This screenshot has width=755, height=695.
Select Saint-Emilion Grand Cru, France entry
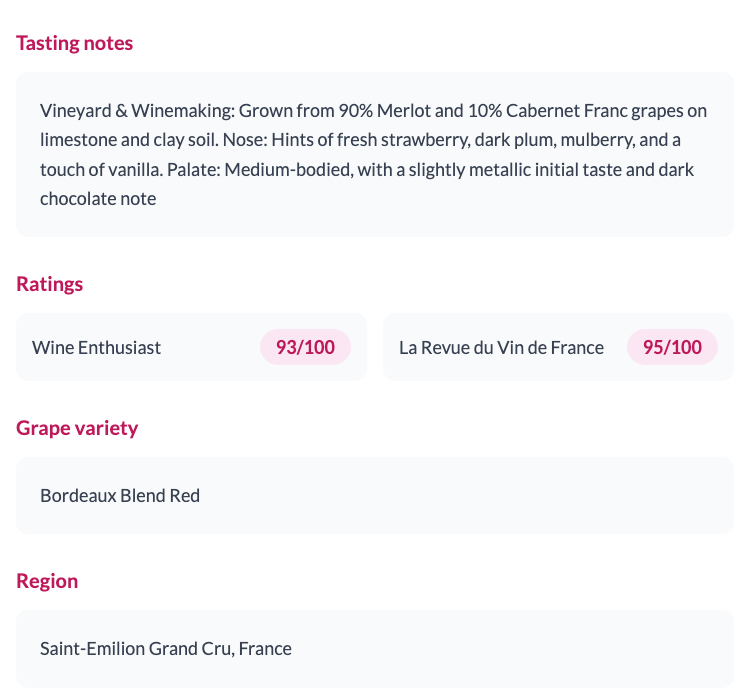[166, 648]
